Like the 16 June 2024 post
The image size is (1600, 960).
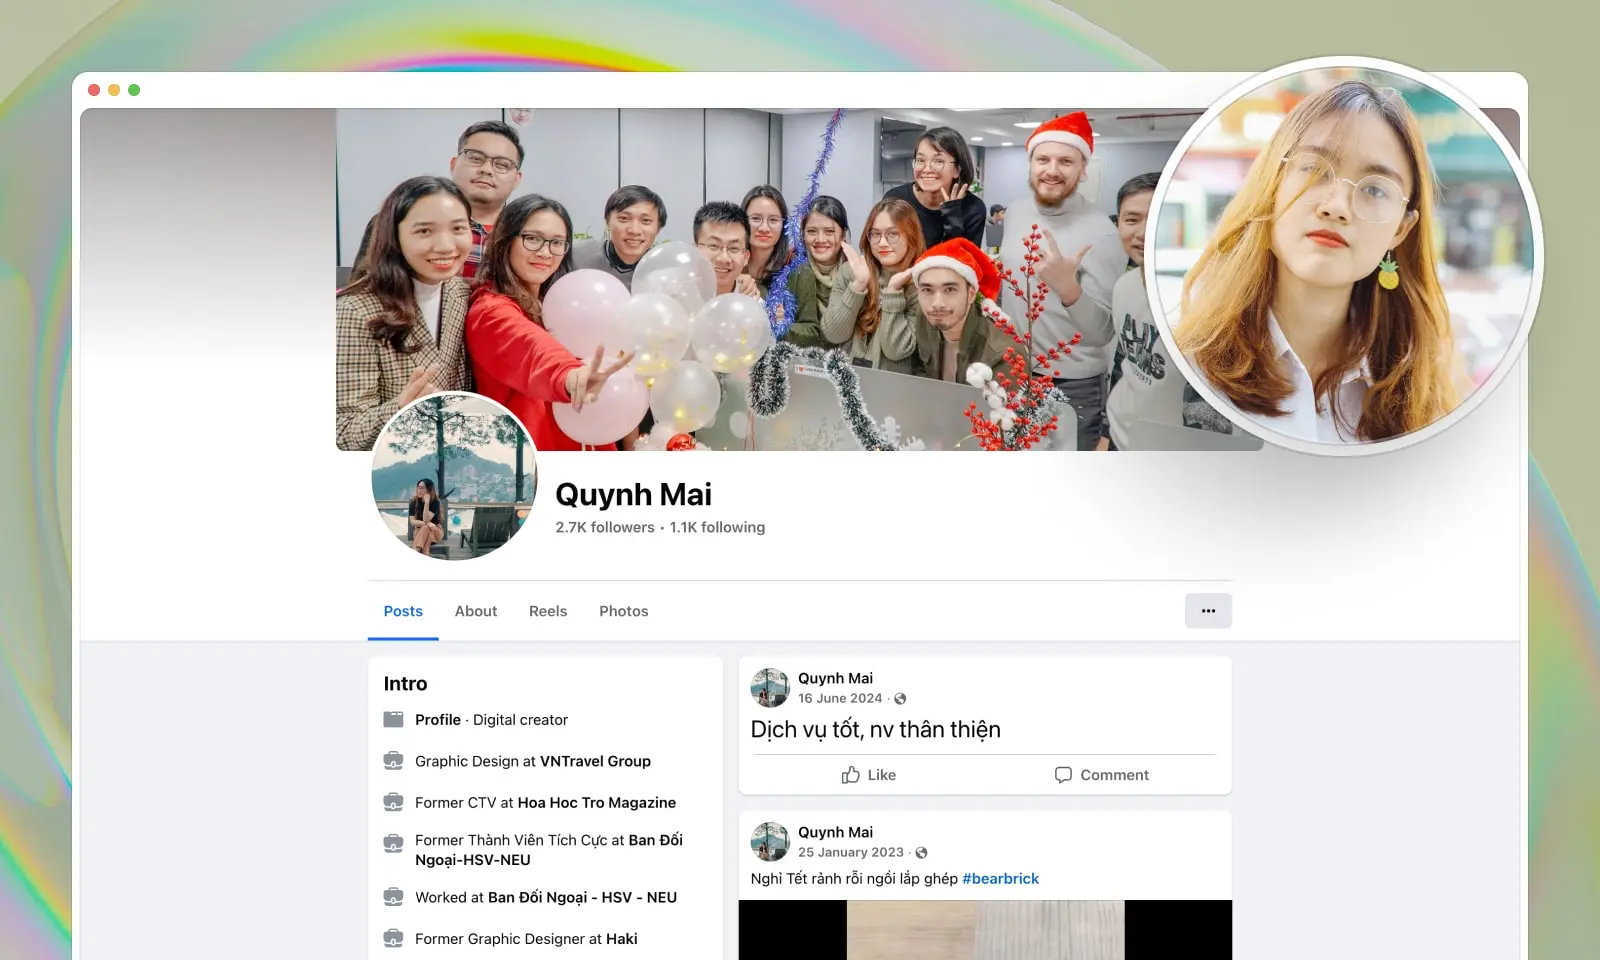coord(868,775)
